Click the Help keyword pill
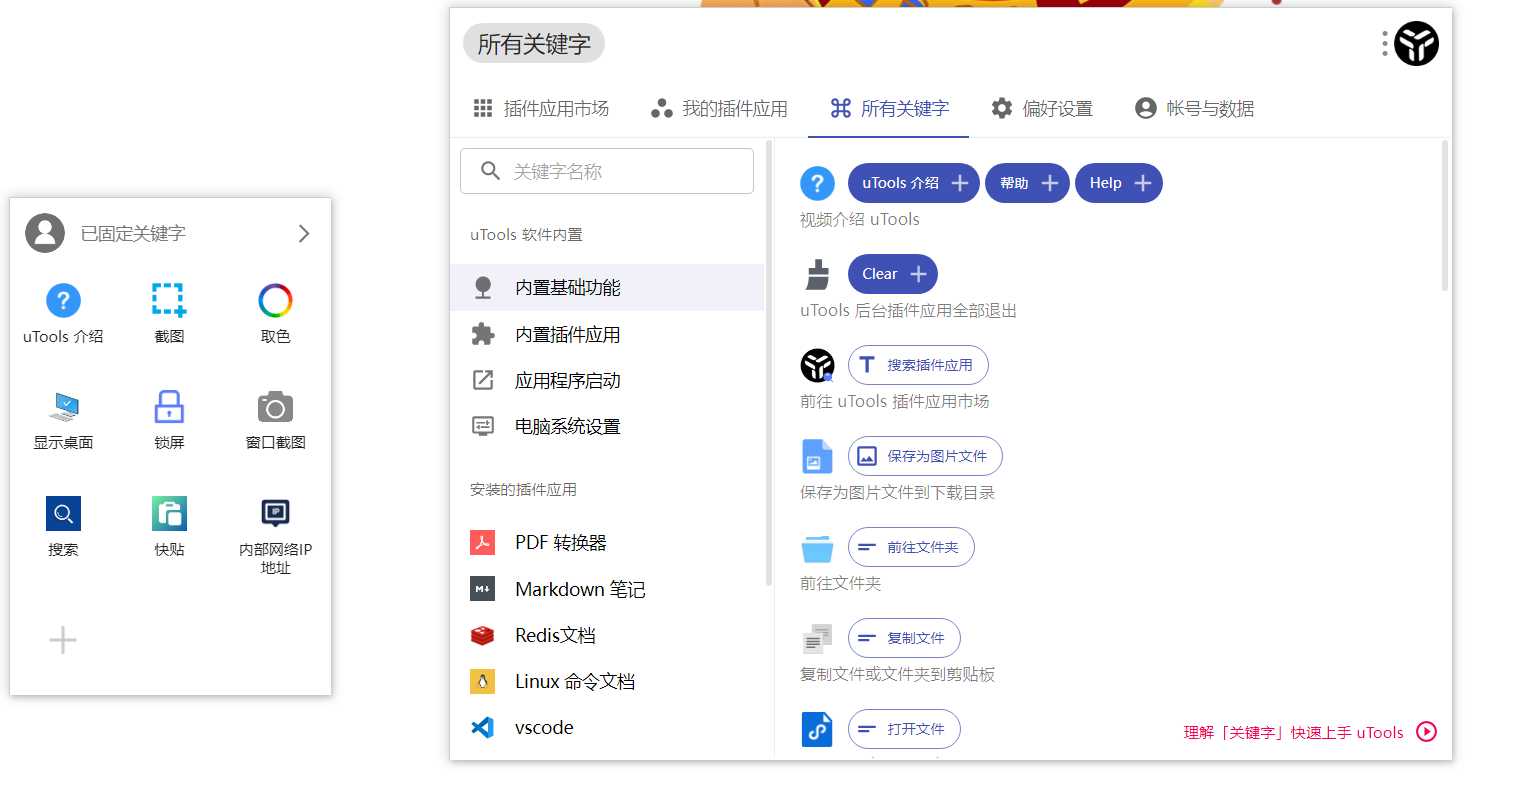Screen dimensions: 1515x806 1119,183
